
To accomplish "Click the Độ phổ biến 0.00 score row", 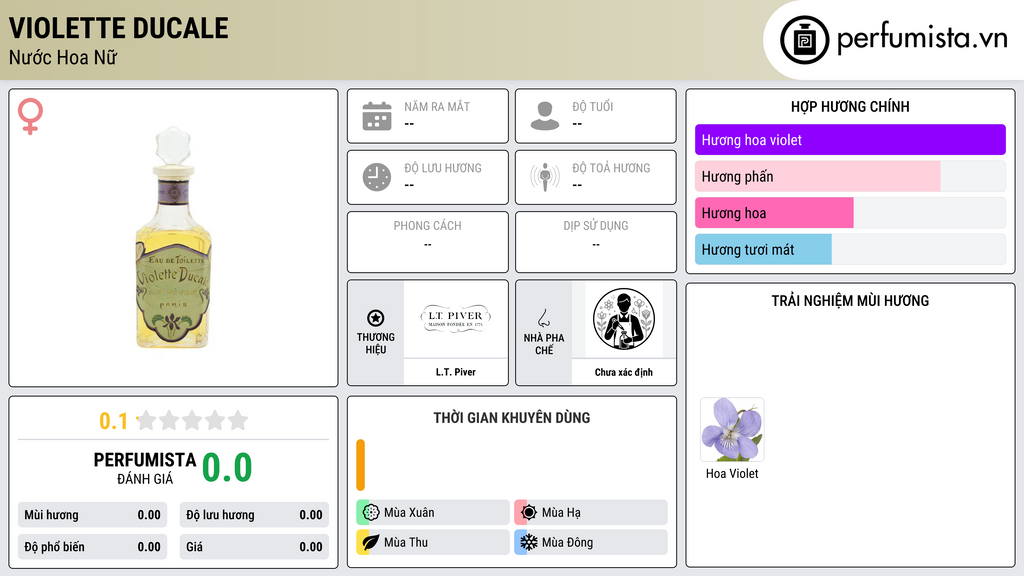I will click(x=92, y=547).
